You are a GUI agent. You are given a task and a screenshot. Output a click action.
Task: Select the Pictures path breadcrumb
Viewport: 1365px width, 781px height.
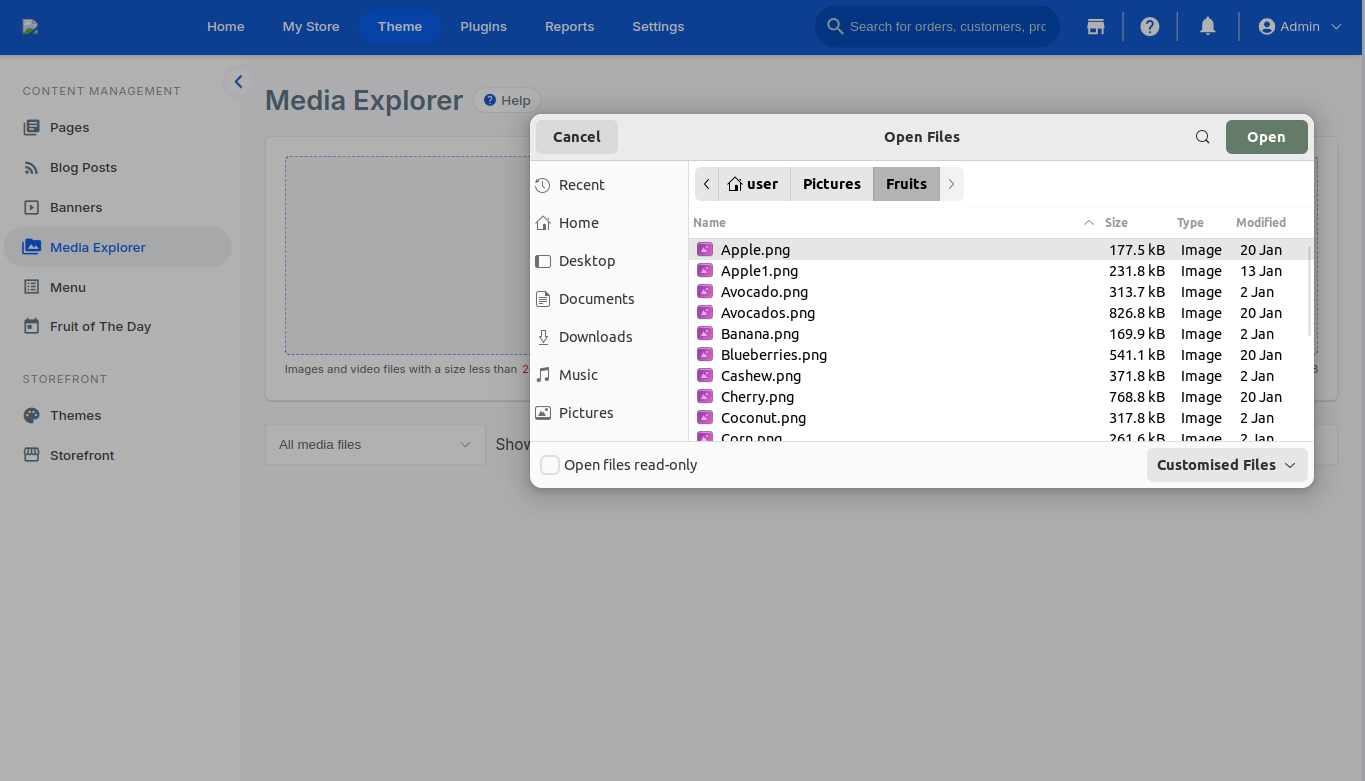click(x=832, y=184)
